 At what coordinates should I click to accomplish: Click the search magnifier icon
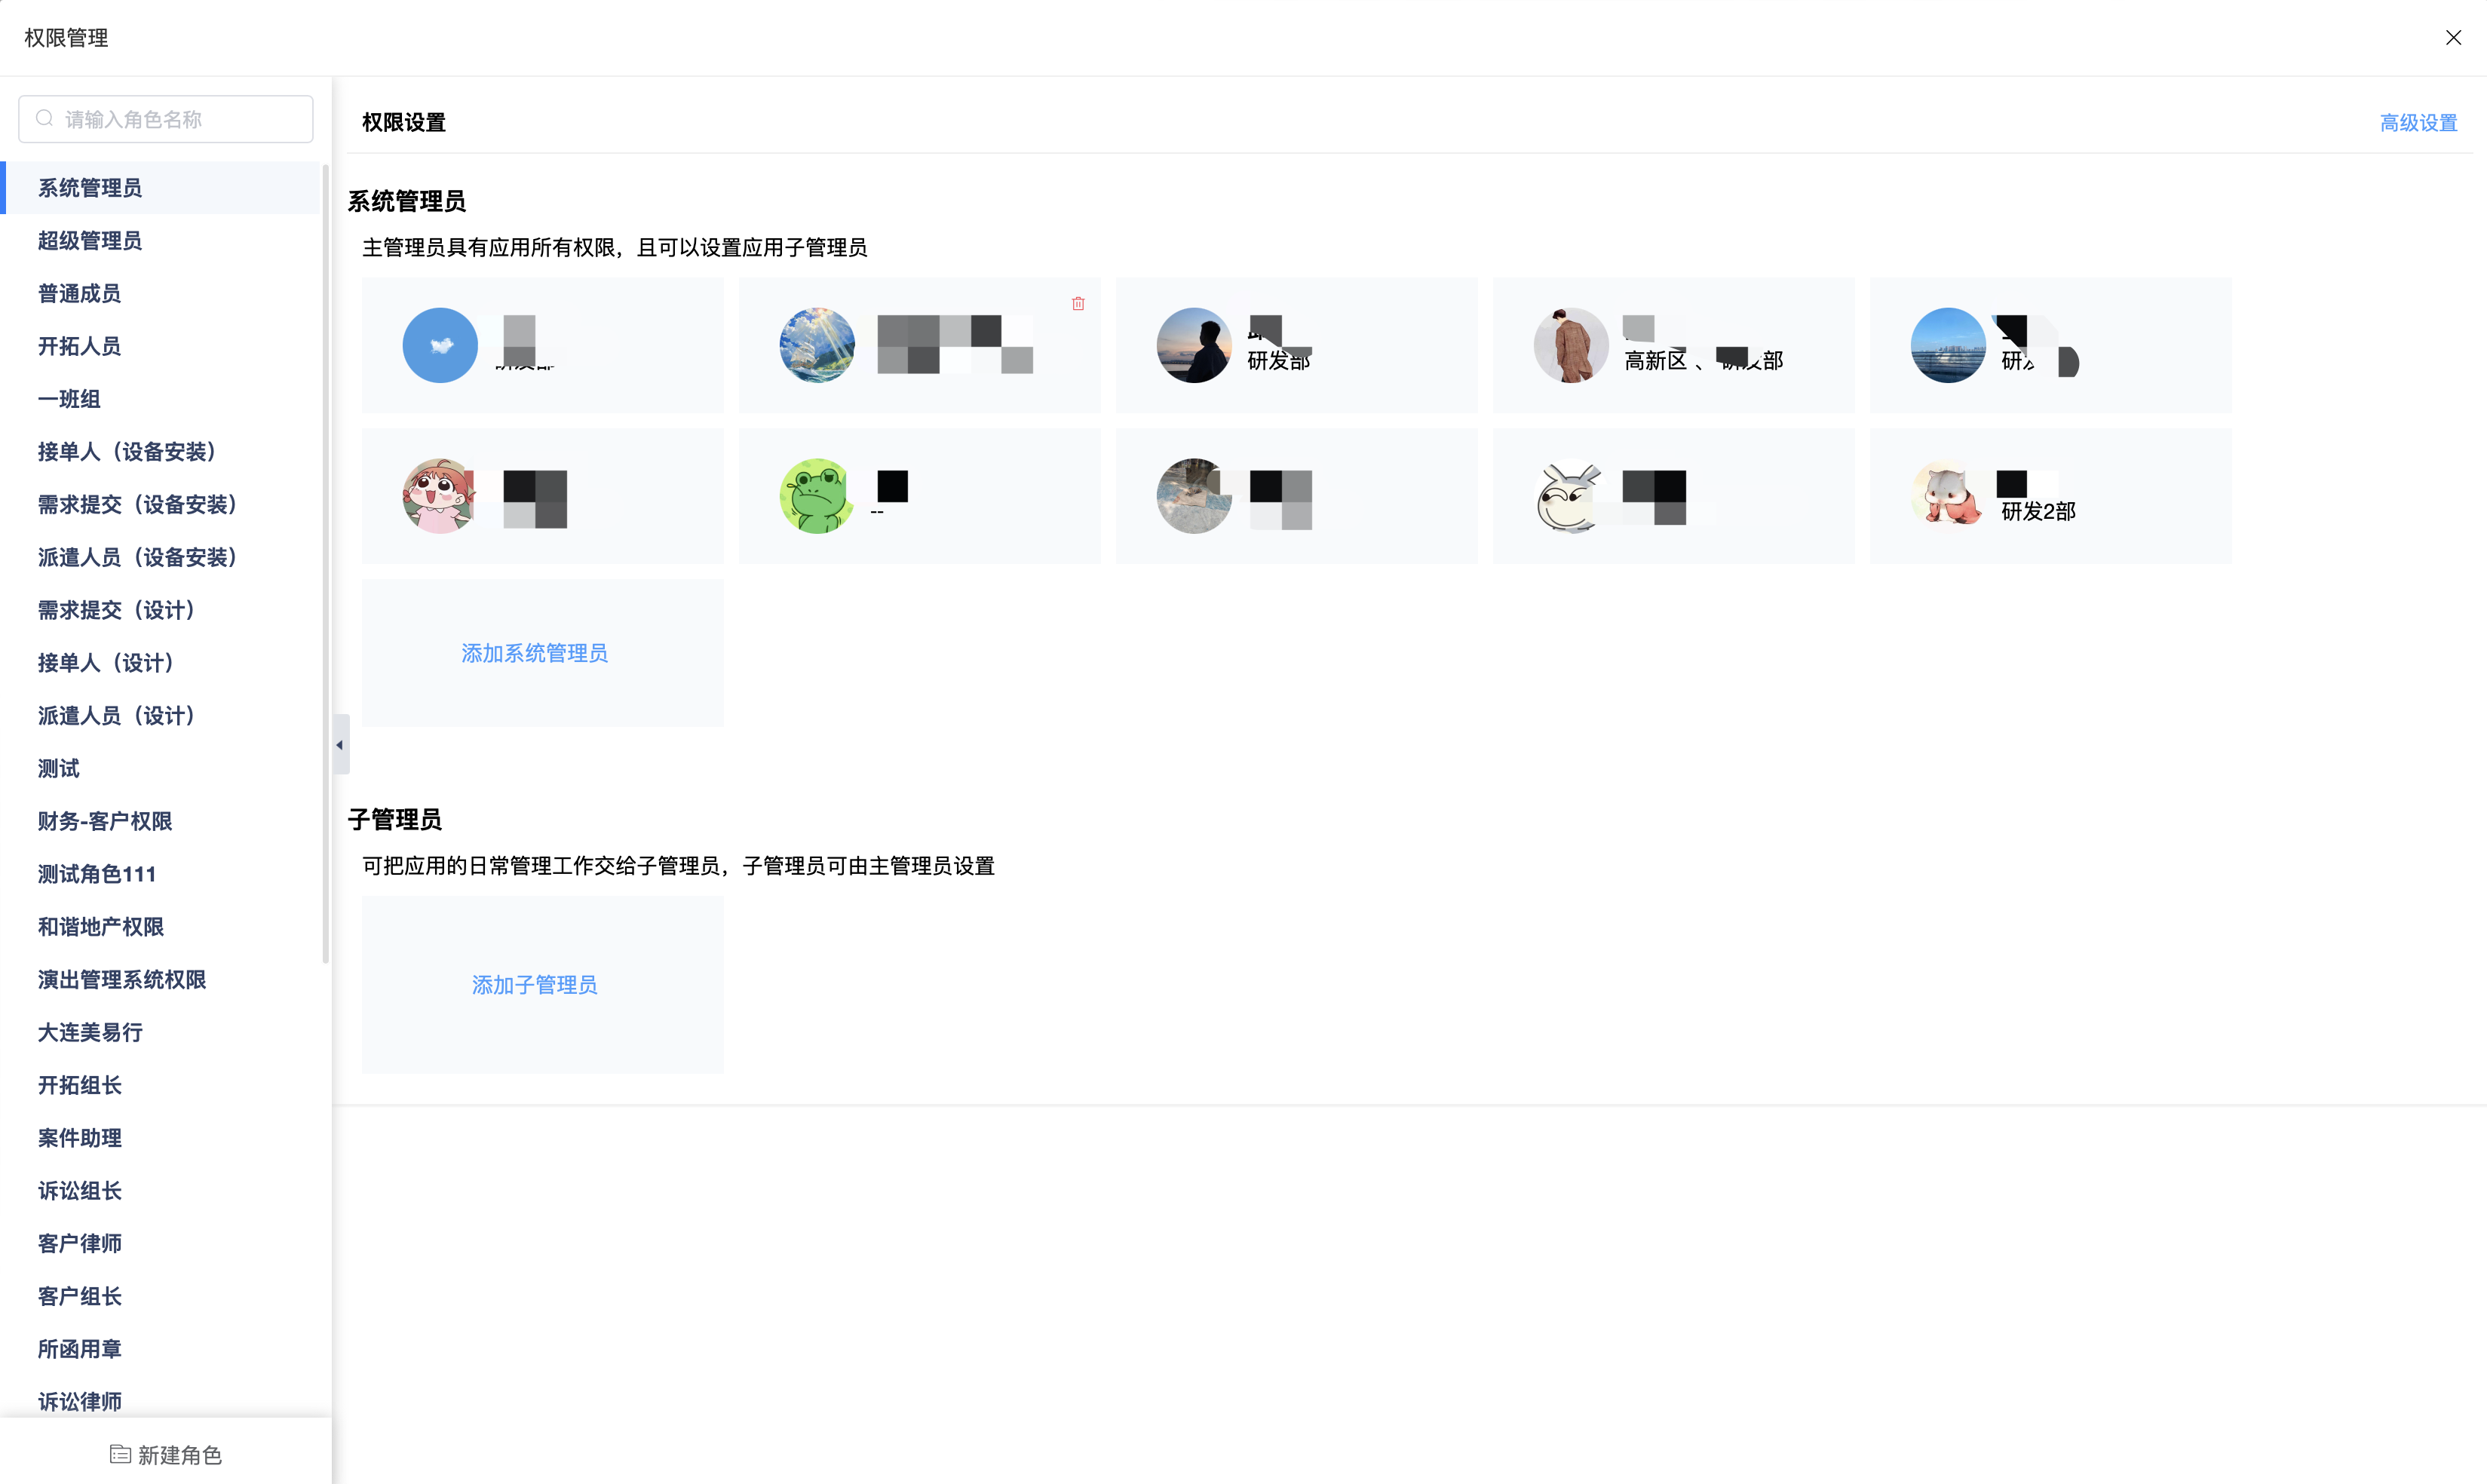click(x=44, y=119)
